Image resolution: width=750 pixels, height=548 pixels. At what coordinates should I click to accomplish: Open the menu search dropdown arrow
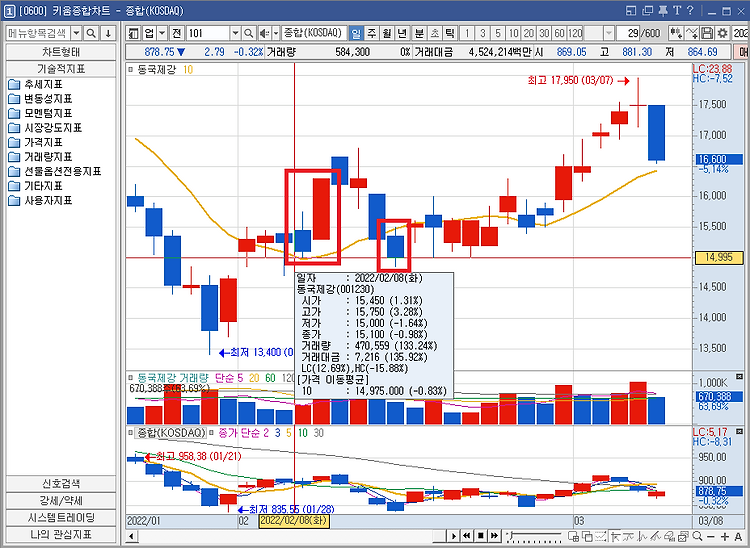pyautogui.click(x=76, y=33)
